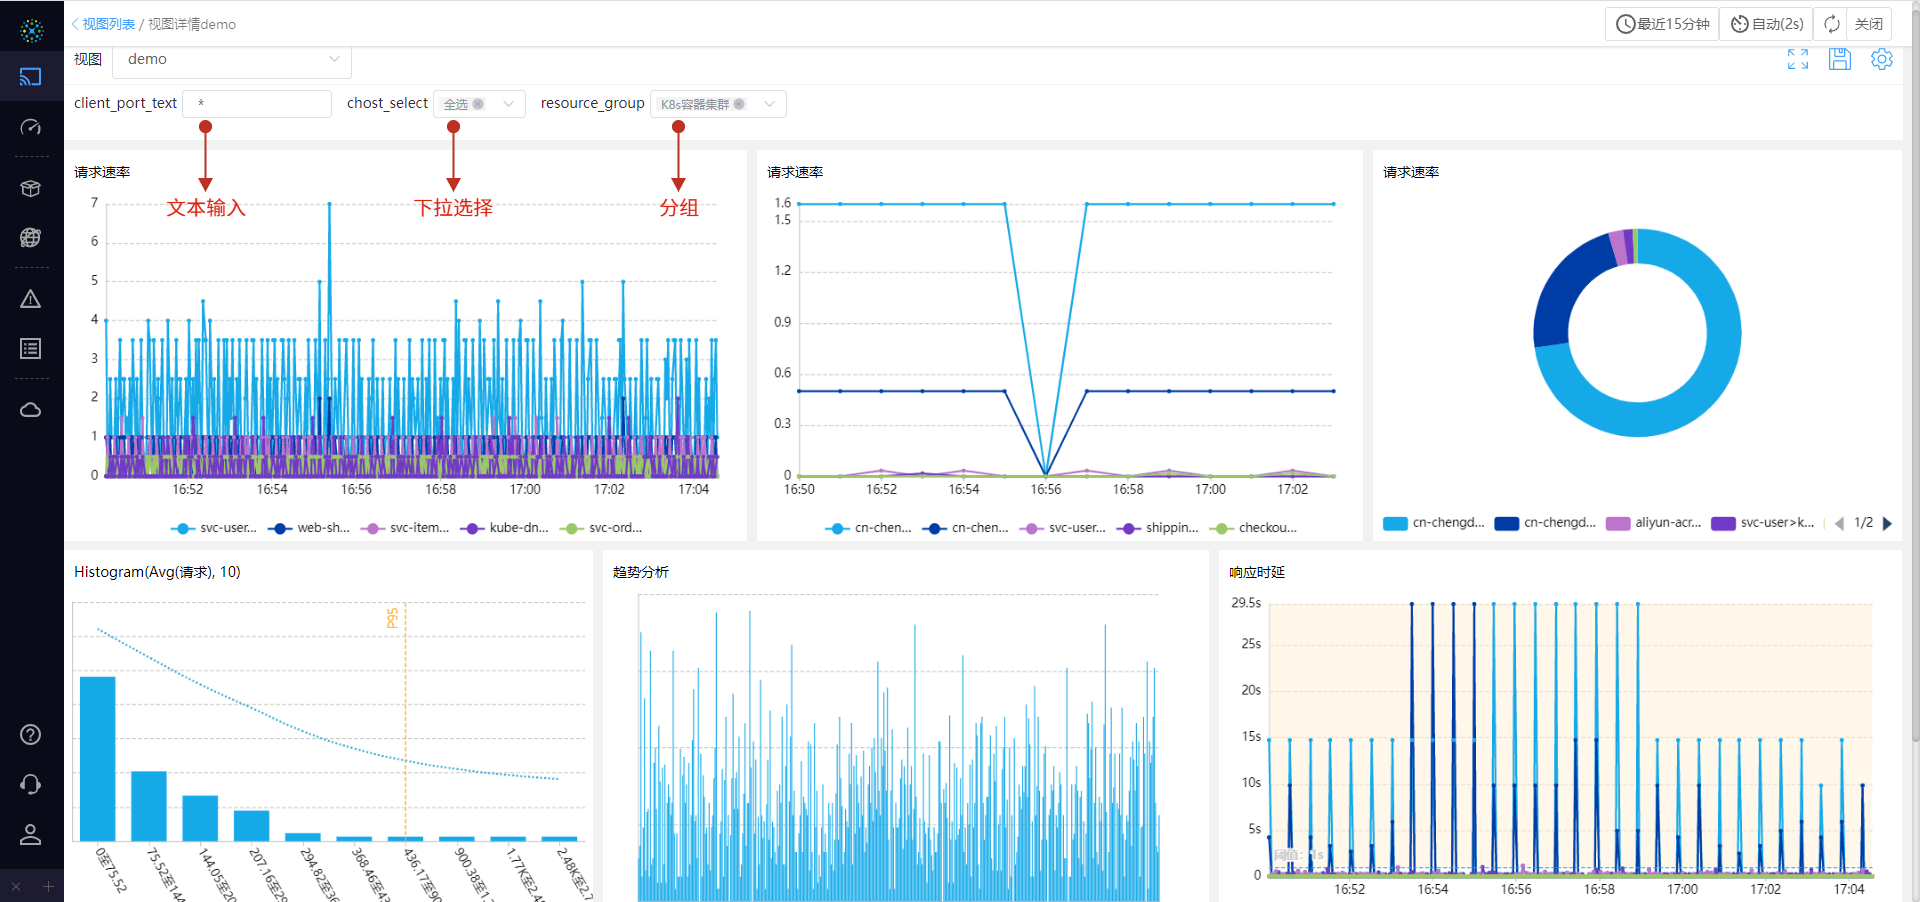This screenshot has height=902, width=1920.
Task: Go to next page of donut legend
Action: [x=1887, y=523]
